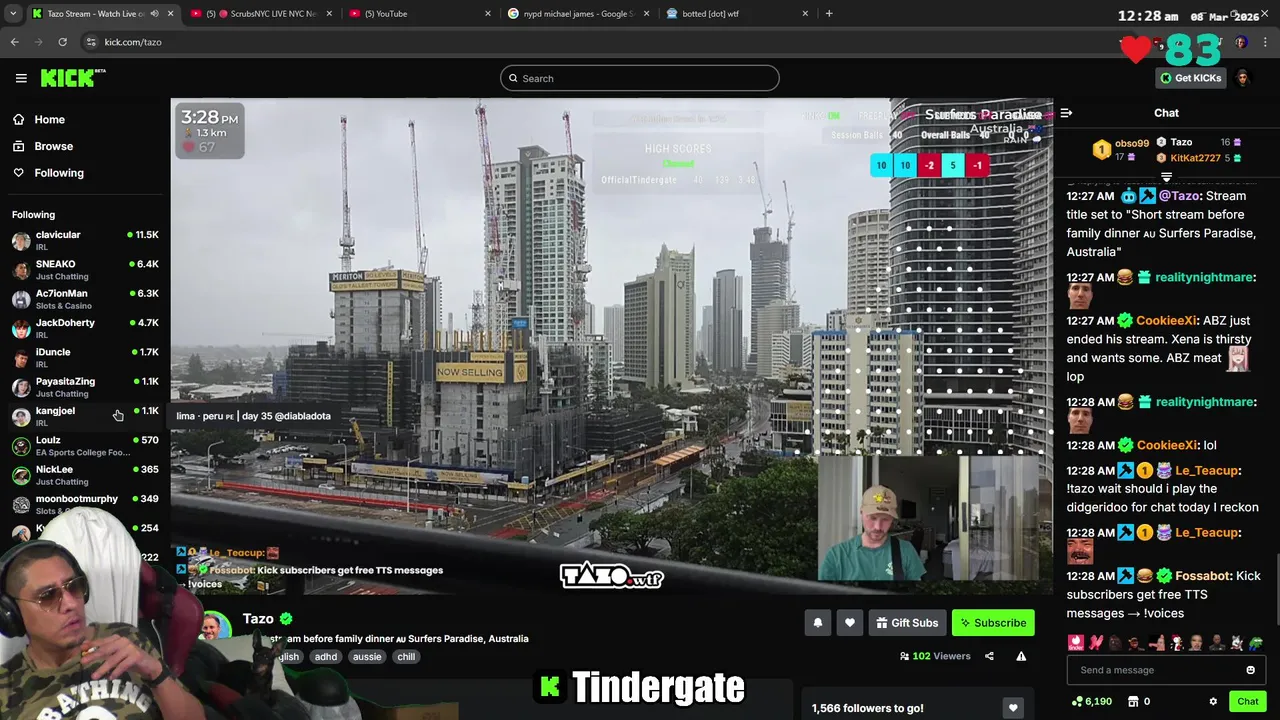
Task: Open JackDoherty channel in Following list
Action: click(x=85, y=328)
